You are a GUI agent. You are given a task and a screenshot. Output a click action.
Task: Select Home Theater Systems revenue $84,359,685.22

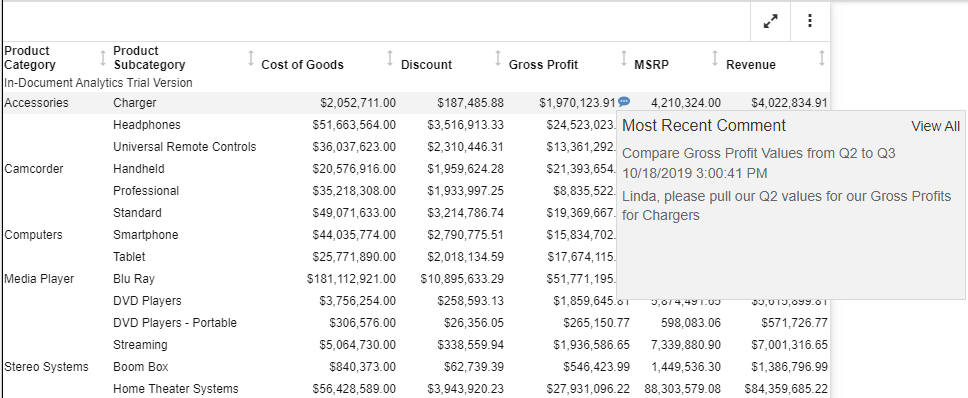click(786, 389)
